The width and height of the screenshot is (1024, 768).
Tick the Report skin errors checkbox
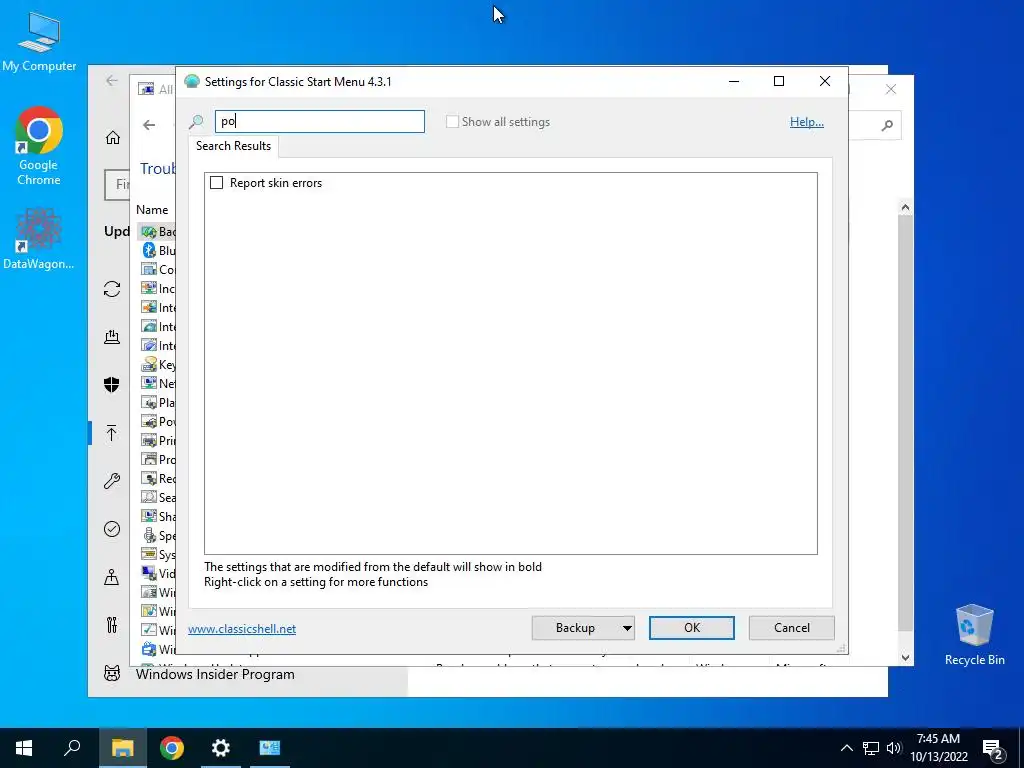pos(217,183)
